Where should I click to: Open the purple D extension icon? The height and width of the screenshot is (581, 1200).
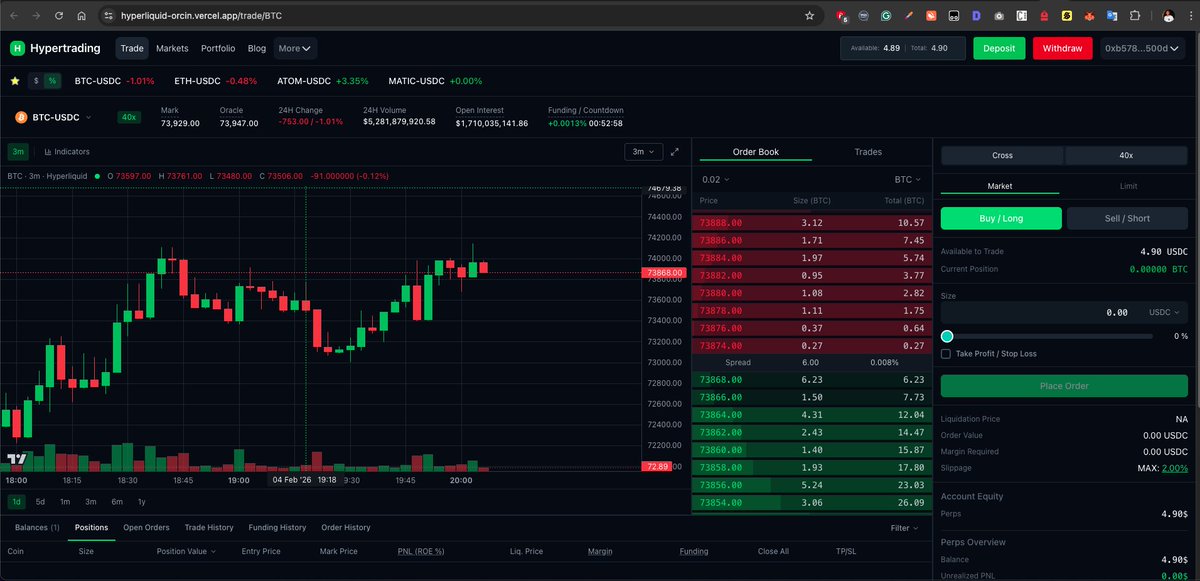[x=976, y=16]
